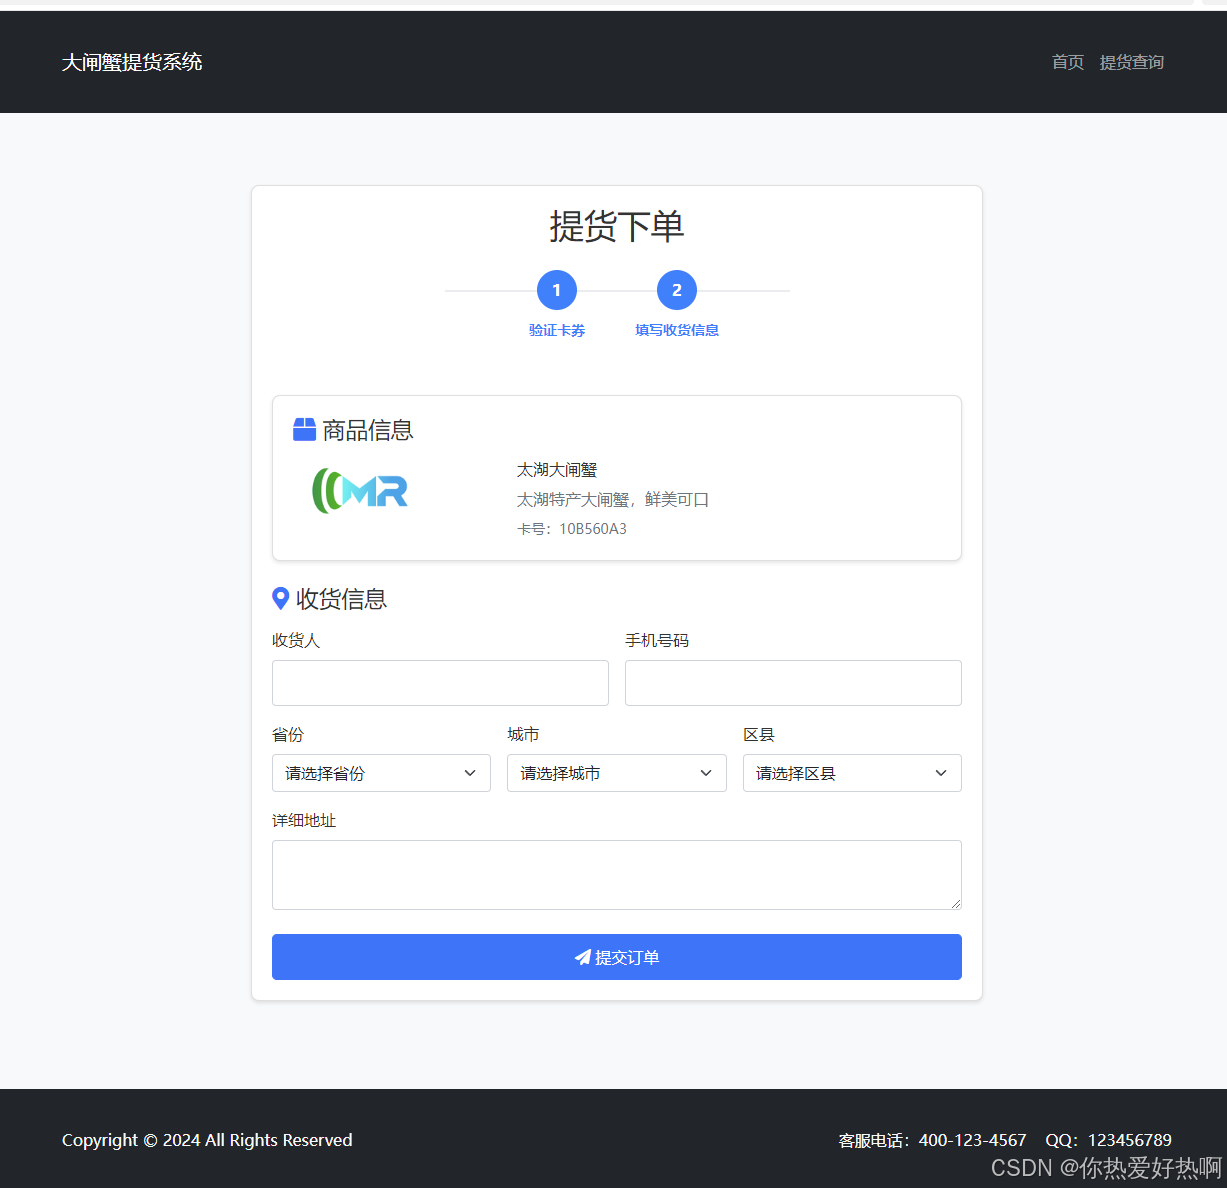The image size is (1227, 1188).
Task: Open the 请选择省份 dropdown
Action: point(381,773)
